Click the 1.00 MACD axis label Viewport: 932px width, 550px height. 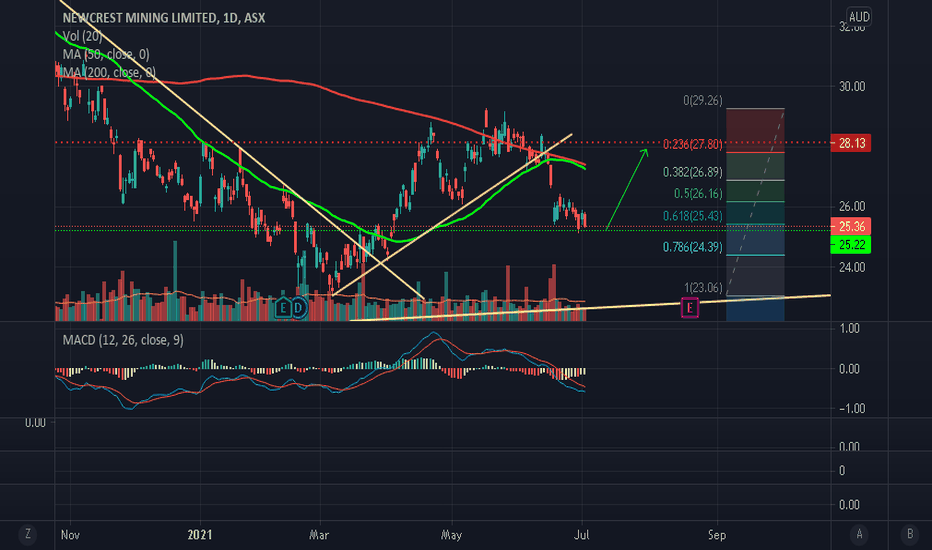(x=849, y=328)
